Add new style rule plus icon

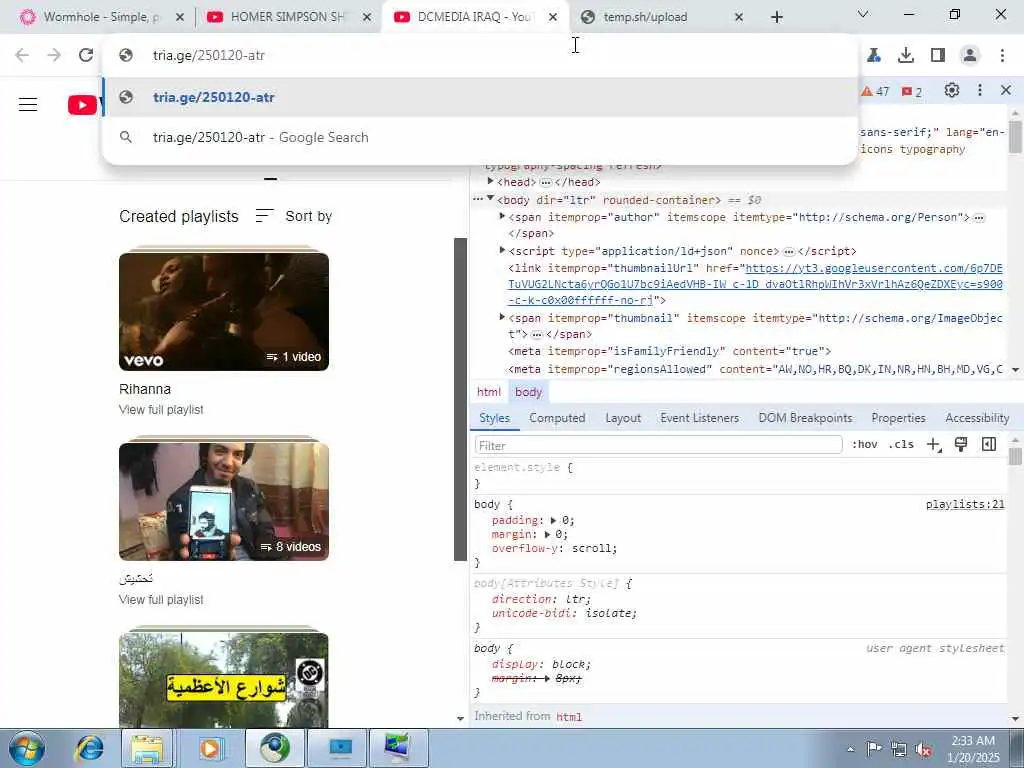tap(934, 445)
